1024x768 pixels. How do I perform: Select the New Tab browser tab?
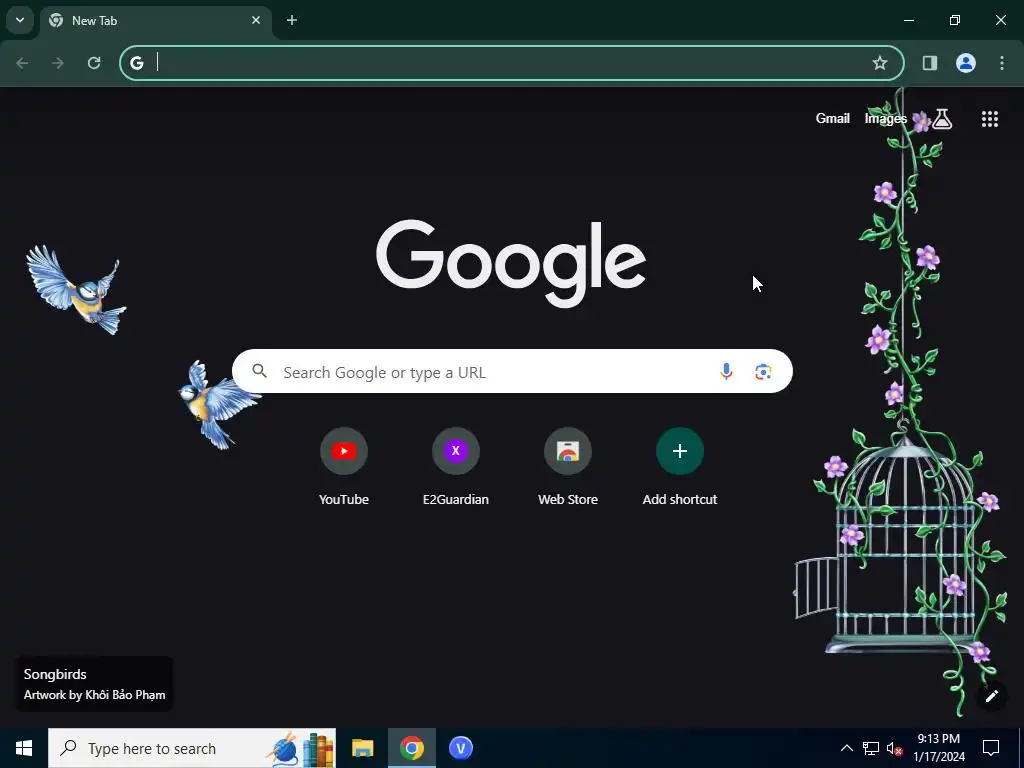point(155,20)
